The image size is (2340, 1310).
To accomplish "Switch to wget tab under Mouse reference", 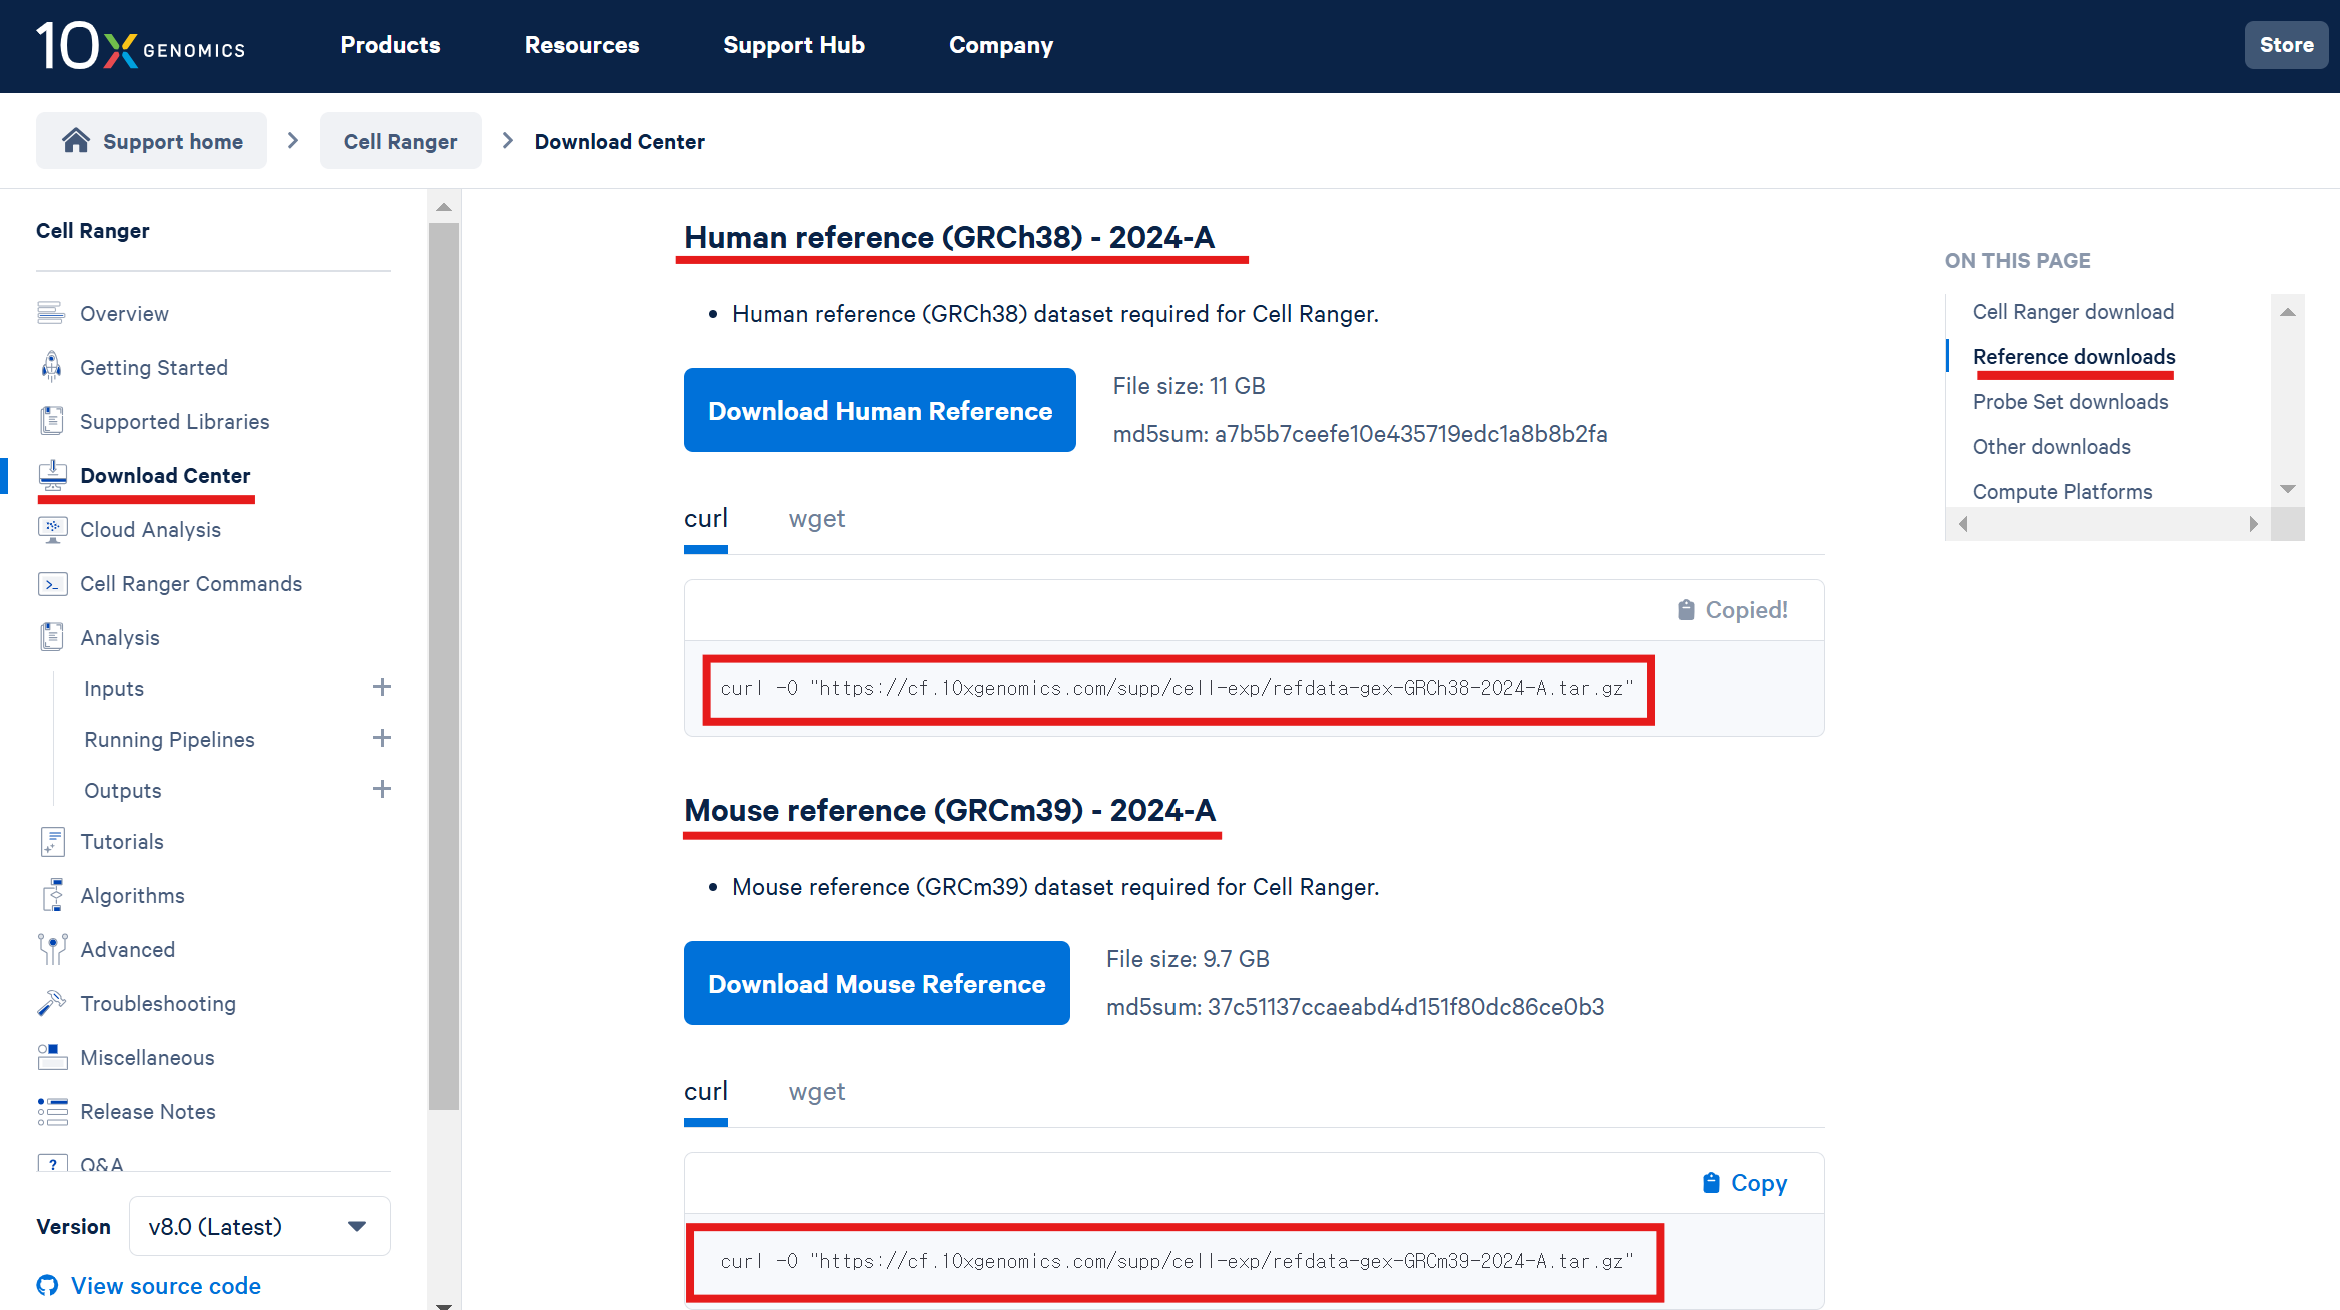I will 816,1092.
